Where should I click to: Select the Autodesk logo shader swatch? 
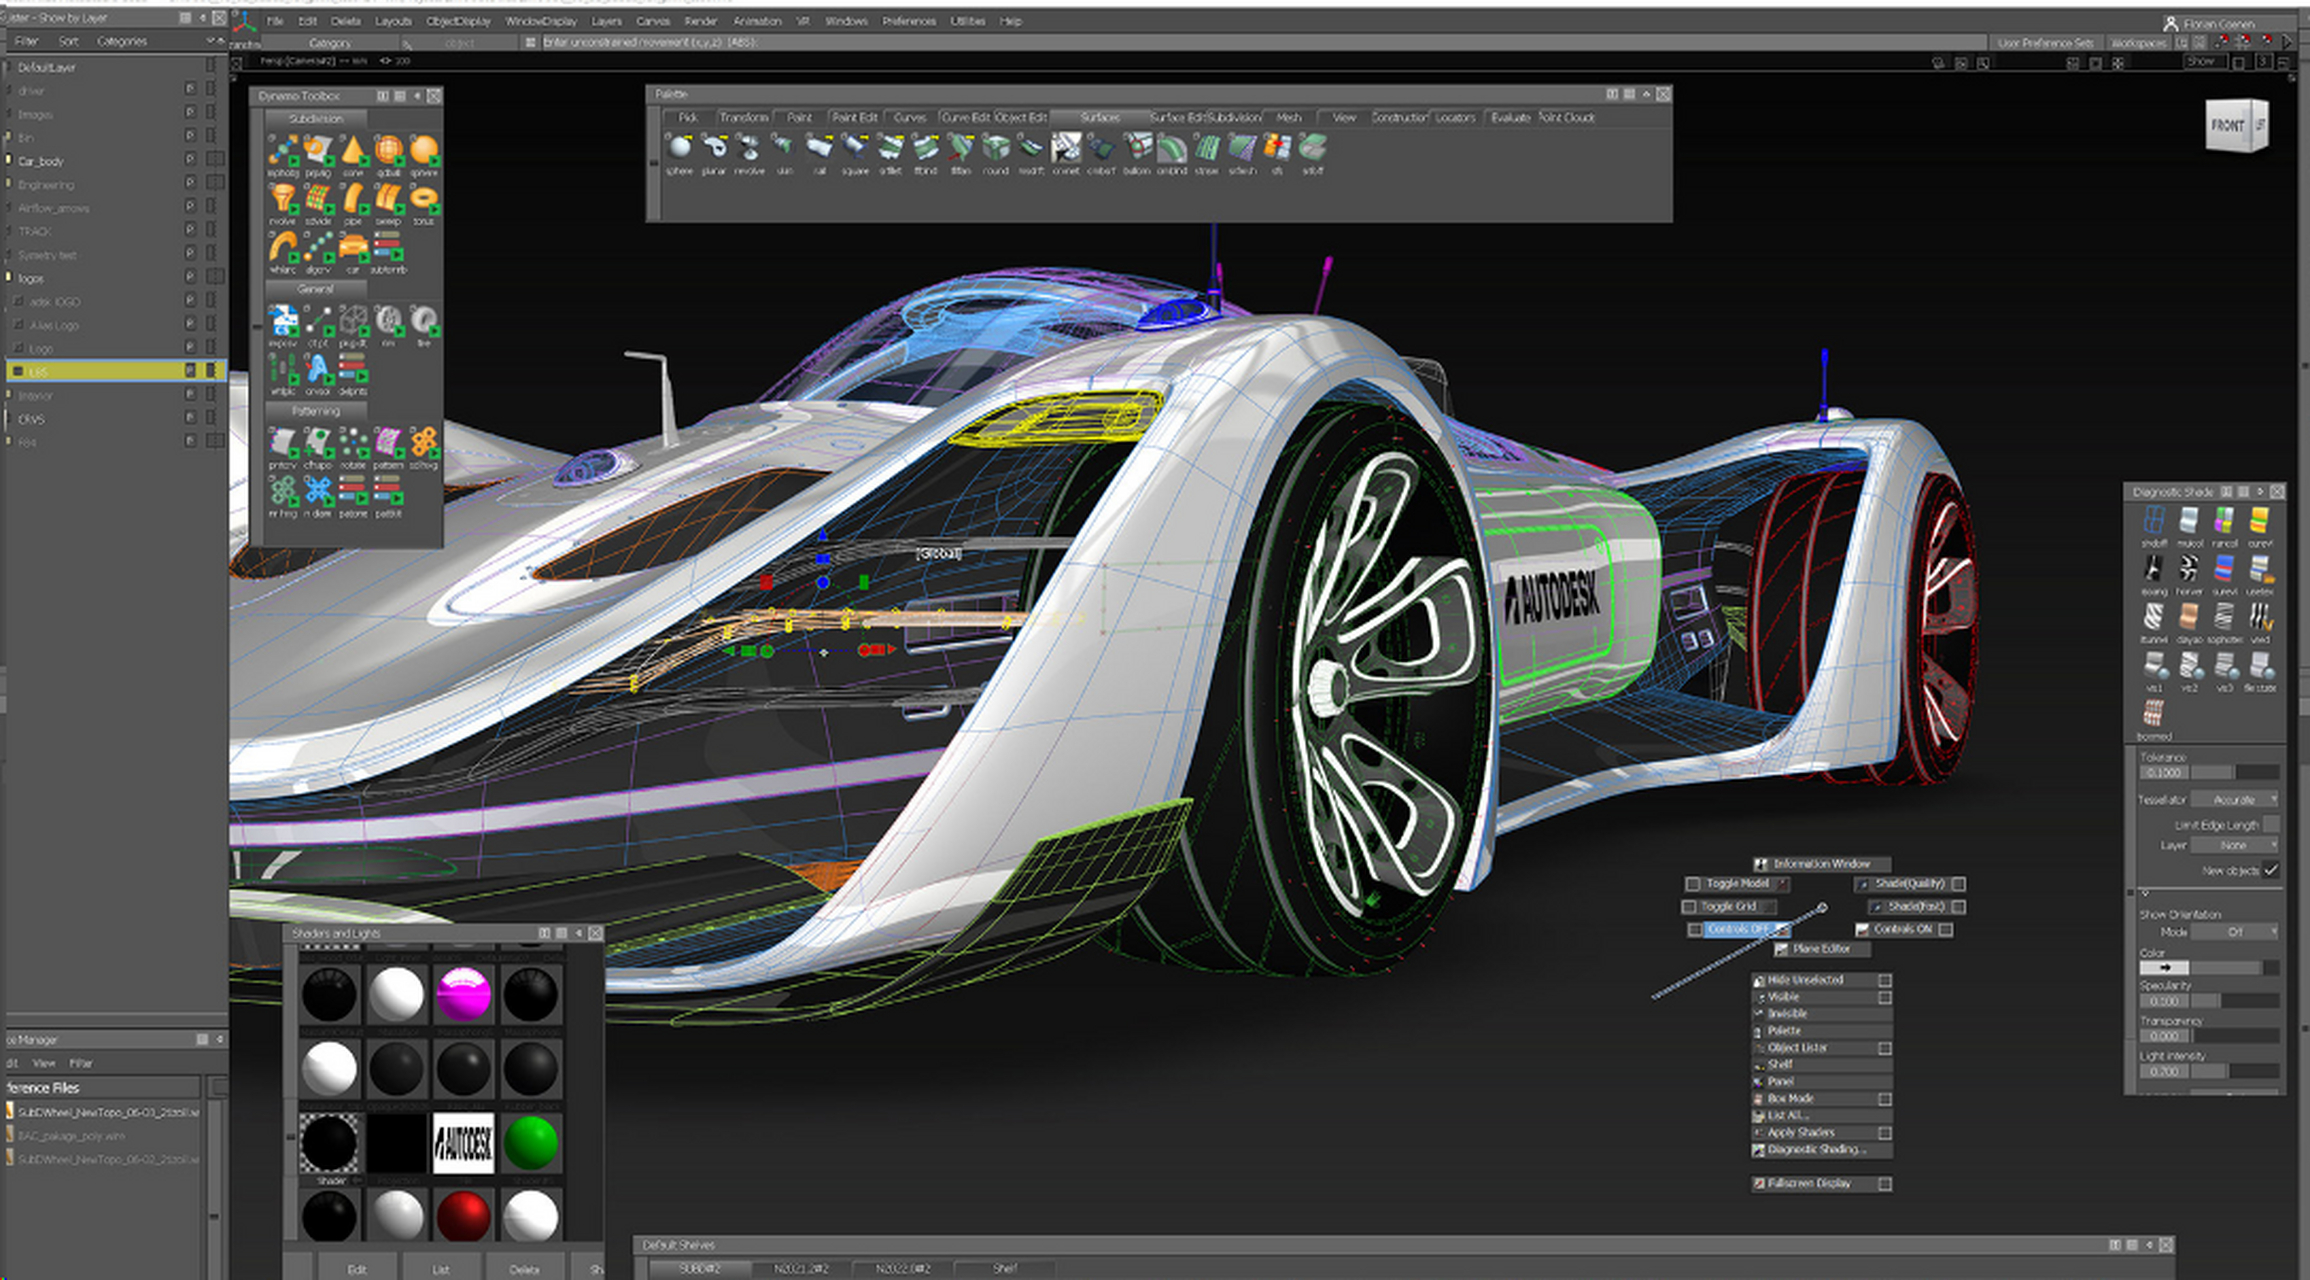point(463,1143)
